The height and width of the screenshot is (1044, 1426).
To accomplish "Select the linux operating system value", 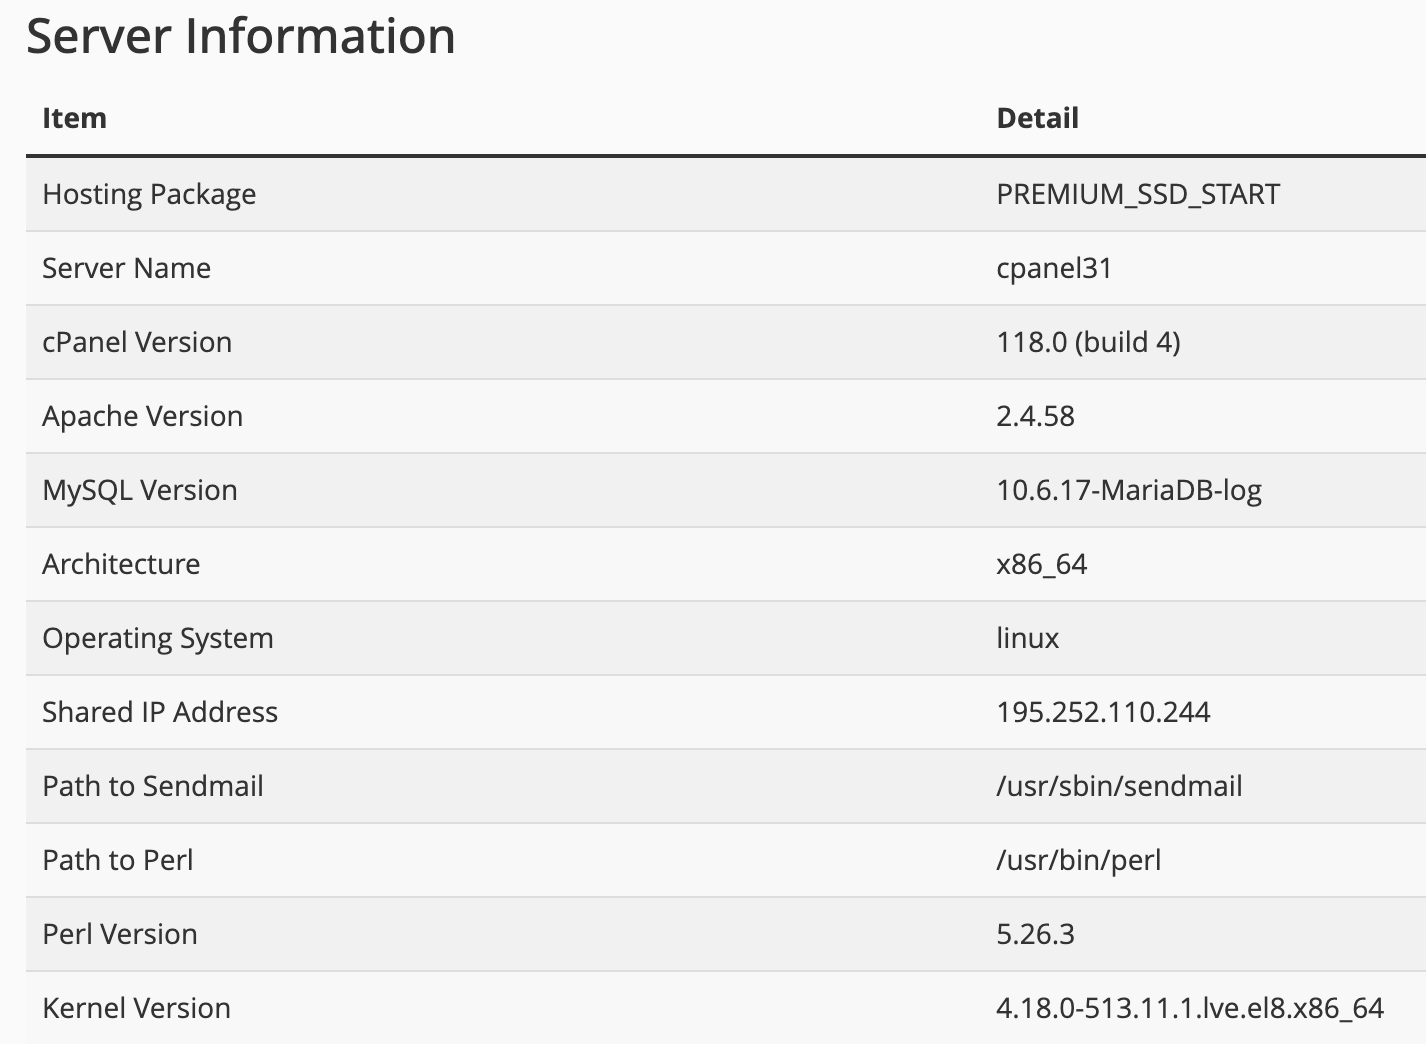I will 1027,638.
